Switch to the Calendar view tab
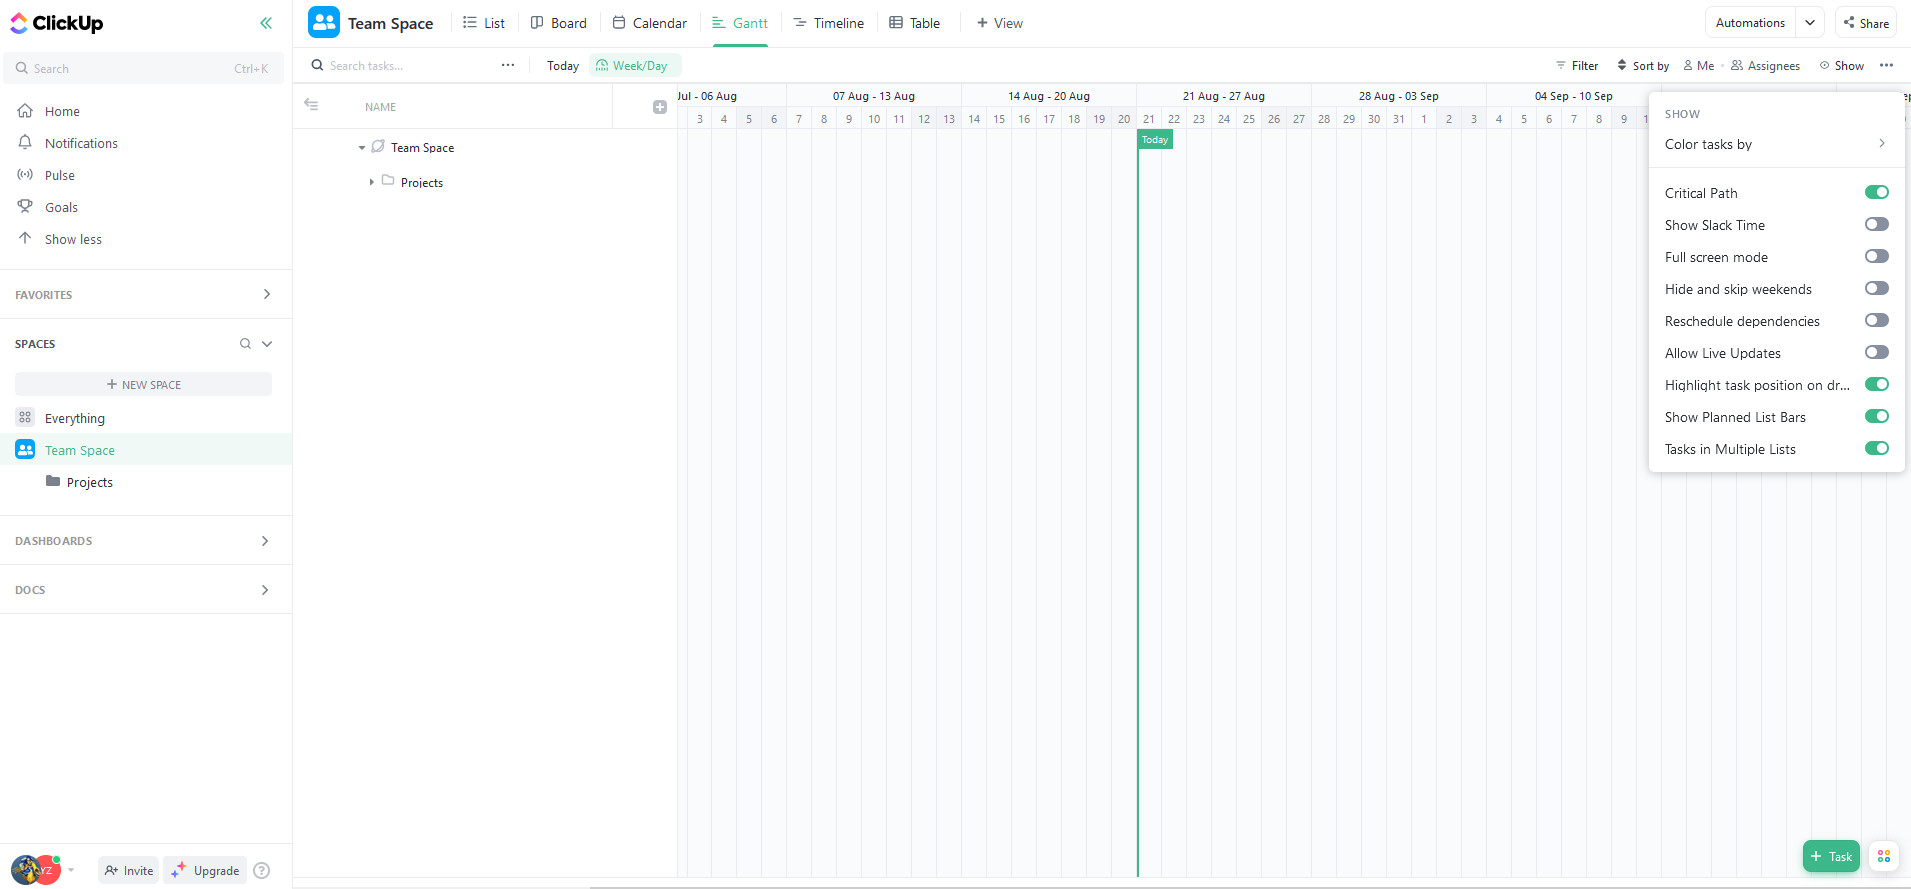 click(650, 23)
